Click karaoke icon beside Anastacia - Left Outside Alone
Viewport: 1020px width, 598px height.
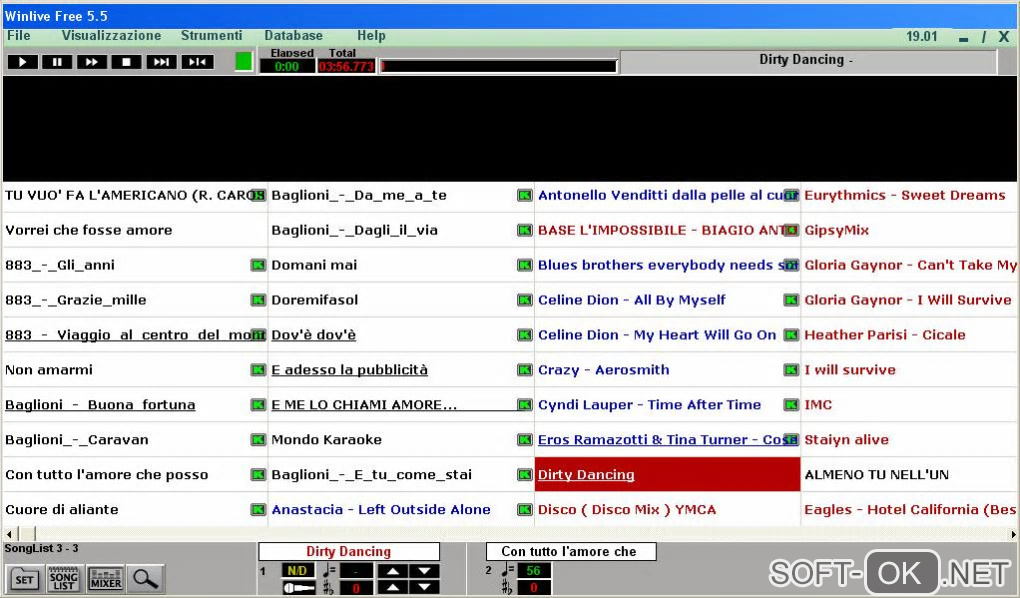coord(524,510)
